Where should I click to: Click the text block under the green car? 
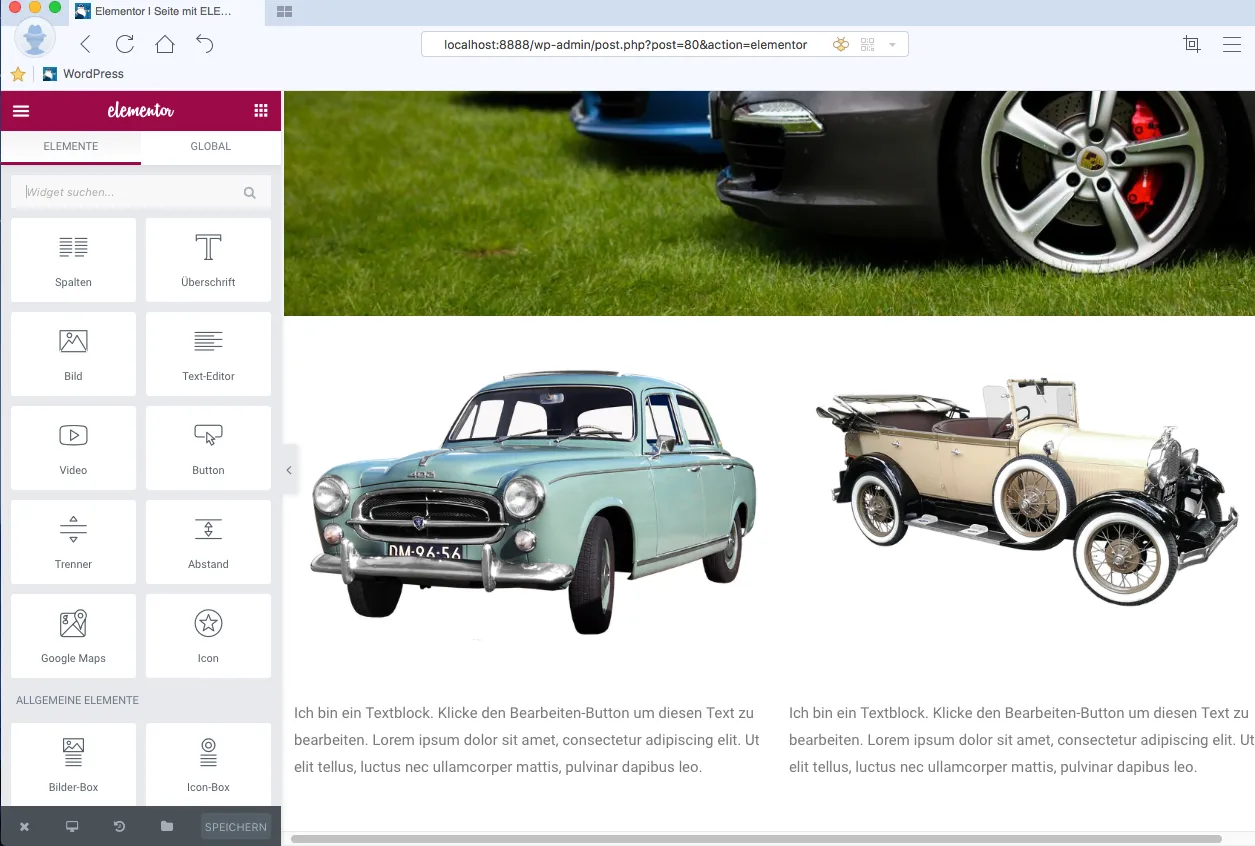pyautogui.click(x=528, y=740)
